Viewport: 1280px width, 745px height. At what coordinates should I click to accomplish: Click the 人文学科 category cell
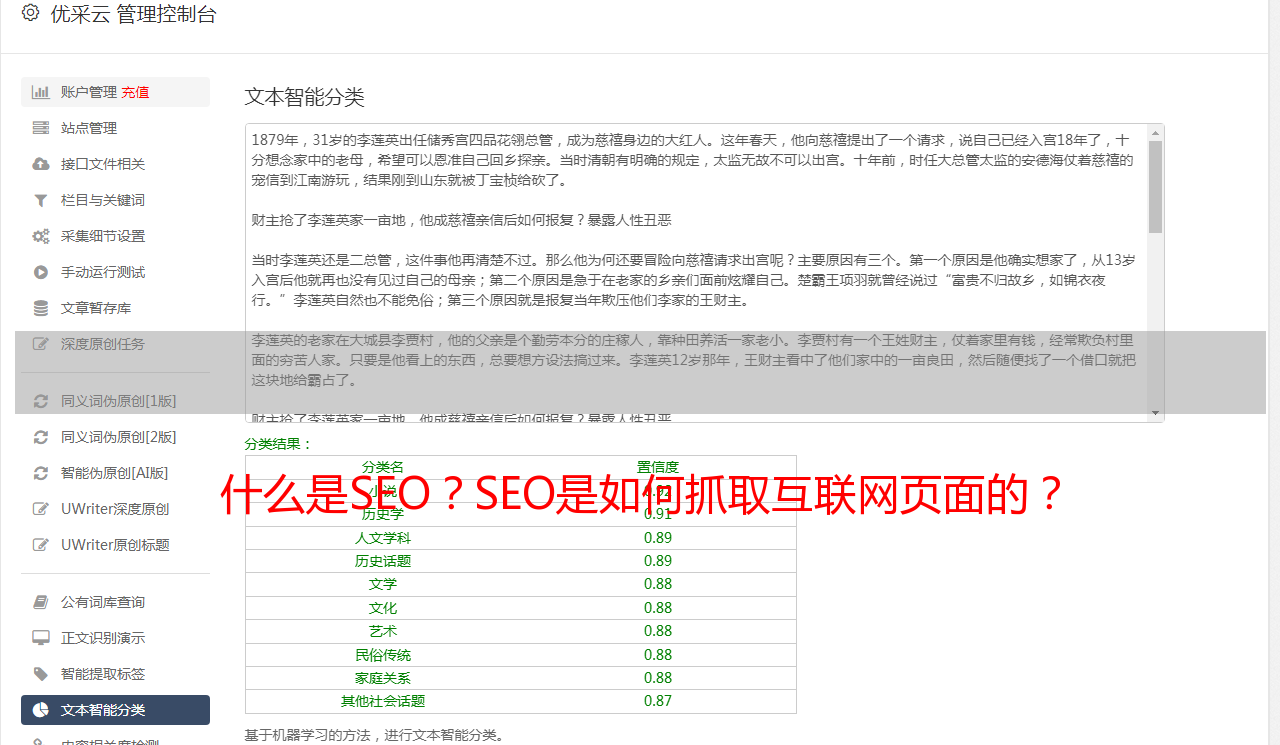pyautogui.click(x=383, y=538)
